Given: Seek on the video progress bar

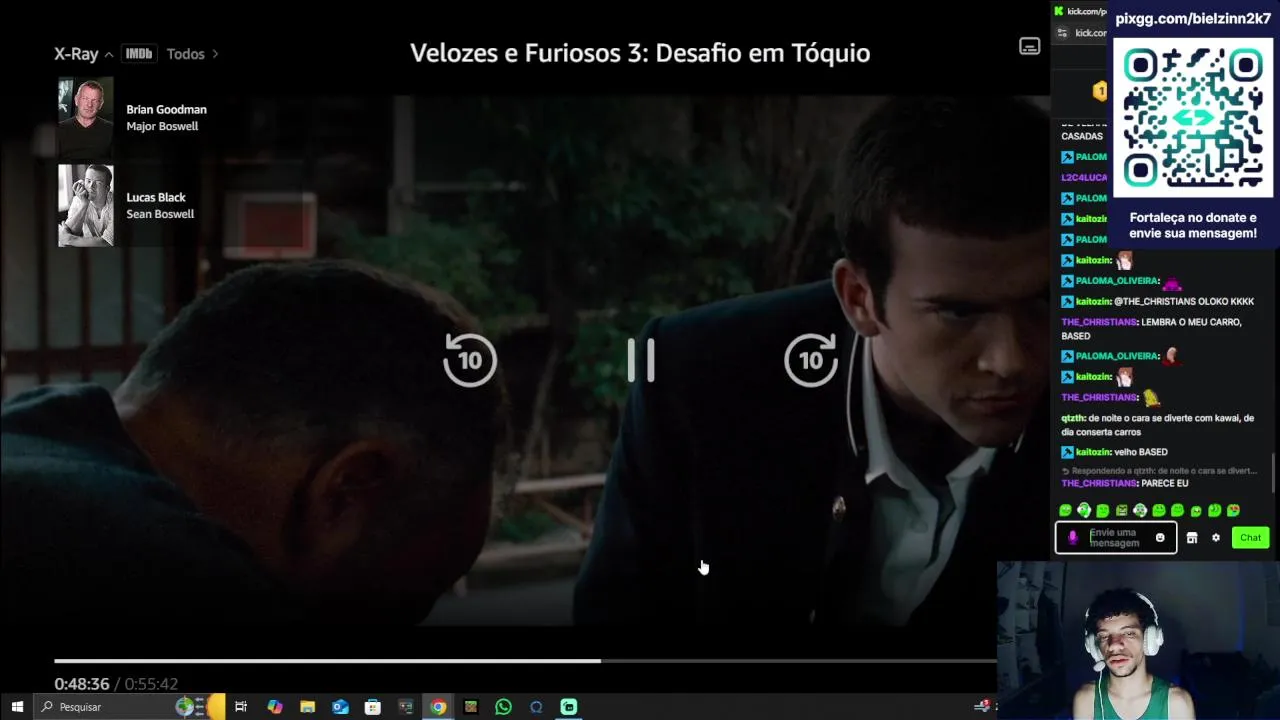Looking at the screenshot, I should (525, 661).
